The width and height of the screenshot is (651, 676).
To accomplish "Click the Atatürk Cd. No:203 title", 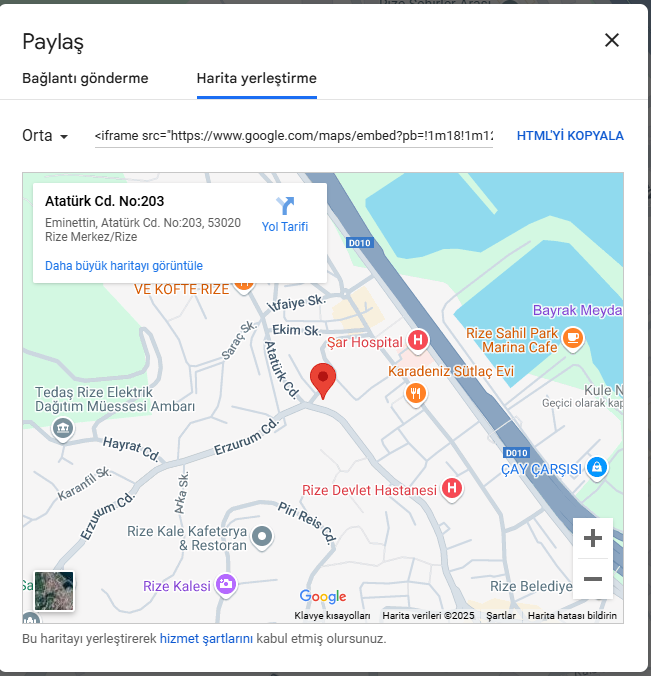I will point(105,201).
